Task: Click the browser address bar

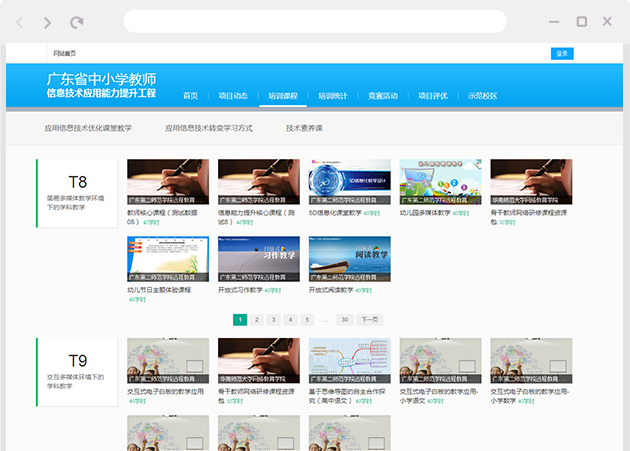Action: click(x=315, y=22)
